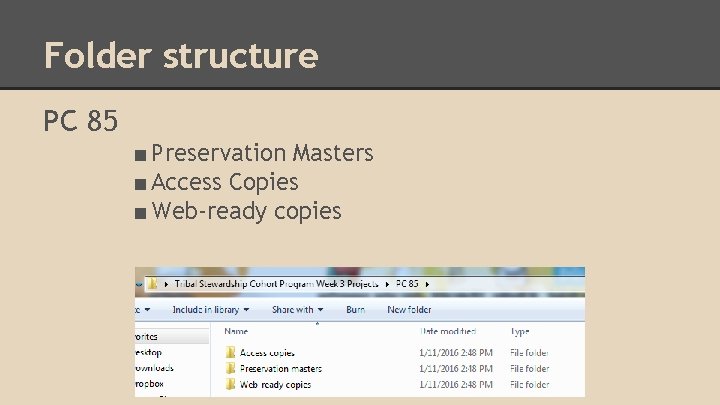Sort by the Type column header
Viewport: 720px width, 405px height.
point(520,331)
